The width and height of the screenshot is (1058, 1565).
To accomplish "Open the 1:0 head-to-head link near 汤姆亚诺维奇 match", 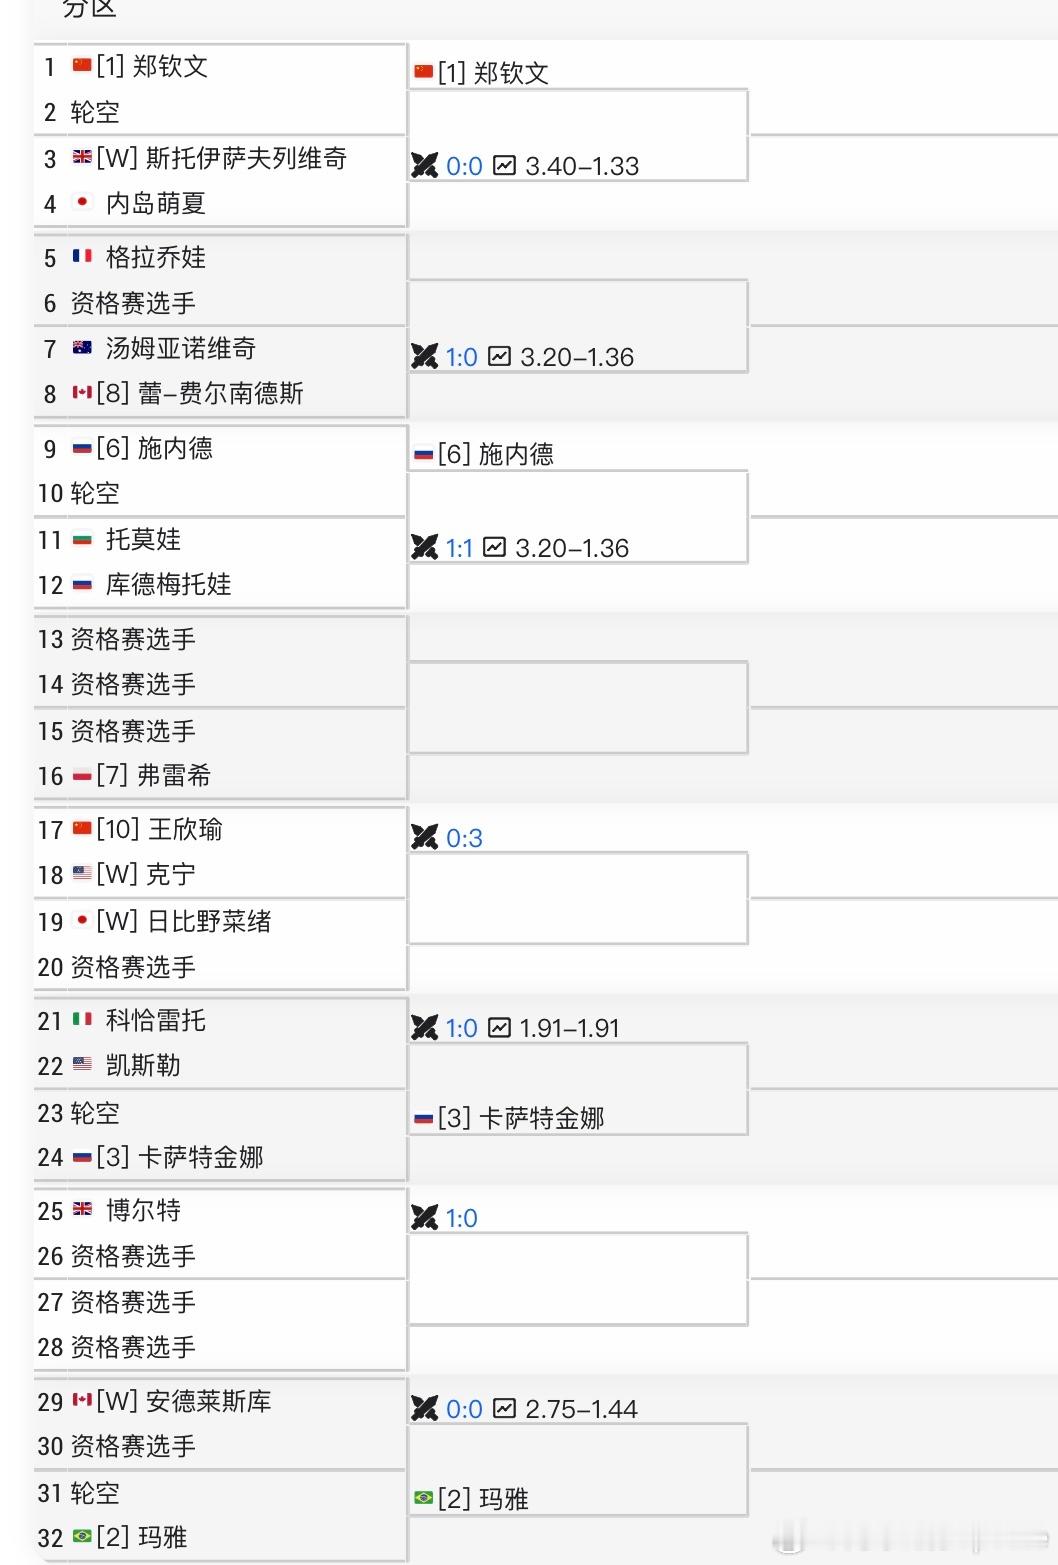I will [x=462, y=357].
